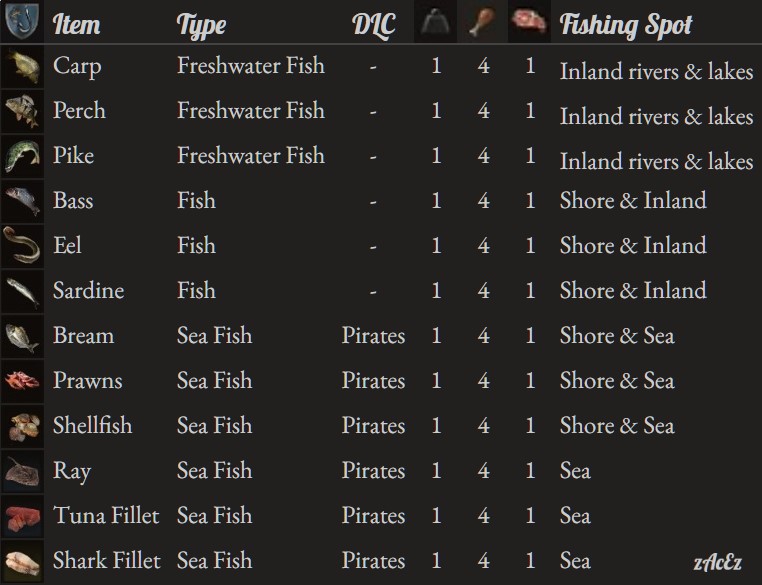Open the Sardine item name
The width and height of the screenshot is (762, 585).
pos(88,291)
